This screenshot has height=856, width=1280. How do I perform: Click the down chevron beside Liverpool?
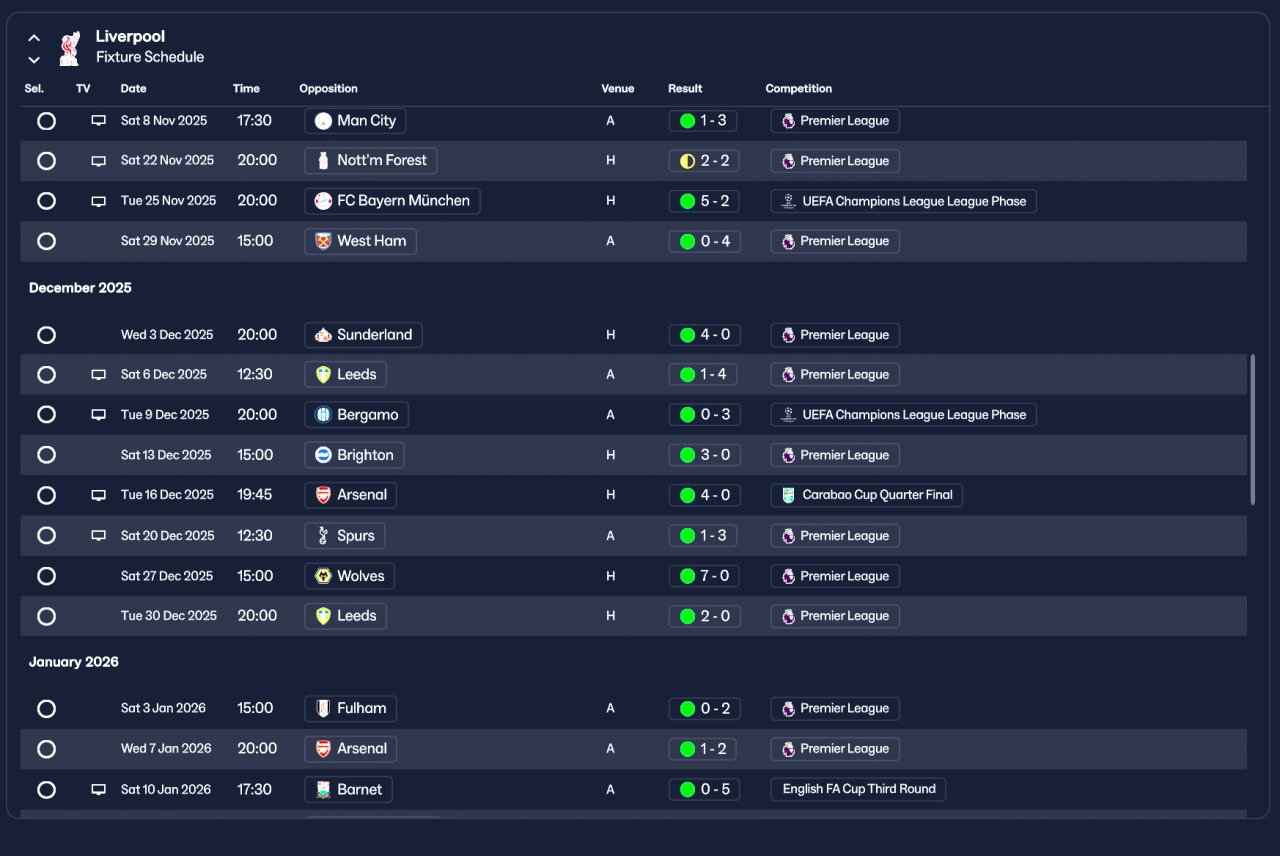tap(34, 60)
